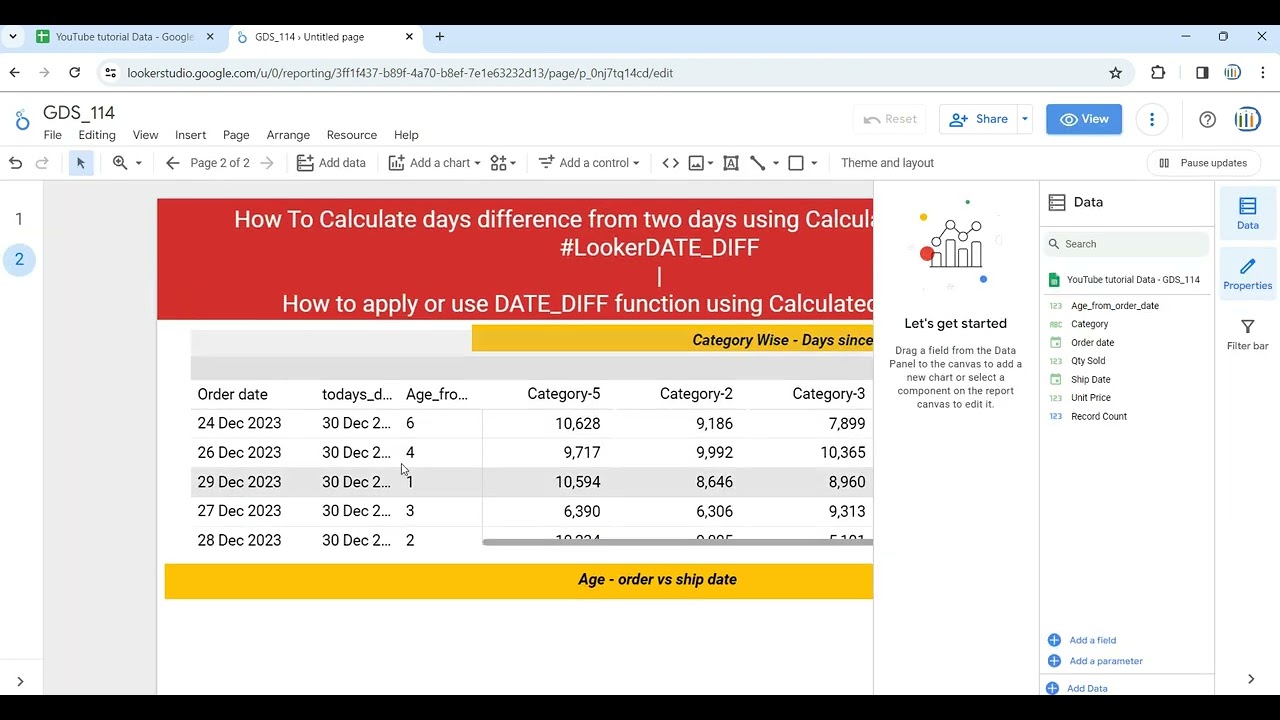Open the more options three-dot menu
This screenshot has height=720, width=1280.
[1152, 119]
